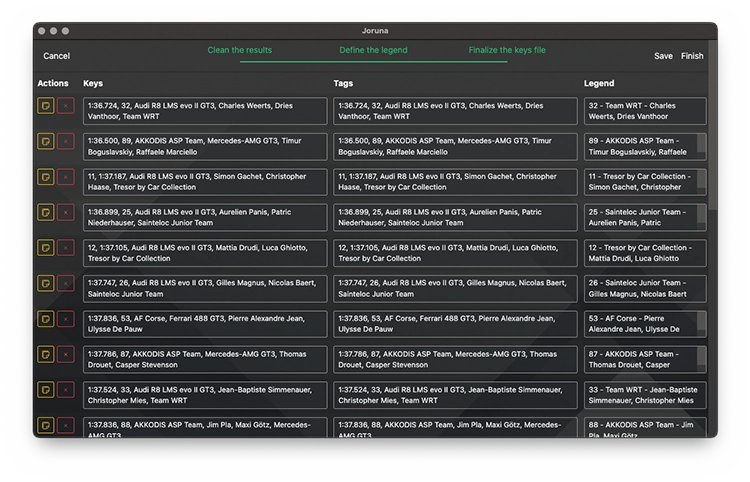Click the yellow note icon for the Charles Weerts row

pyautogui.click(x=46, y=106)
